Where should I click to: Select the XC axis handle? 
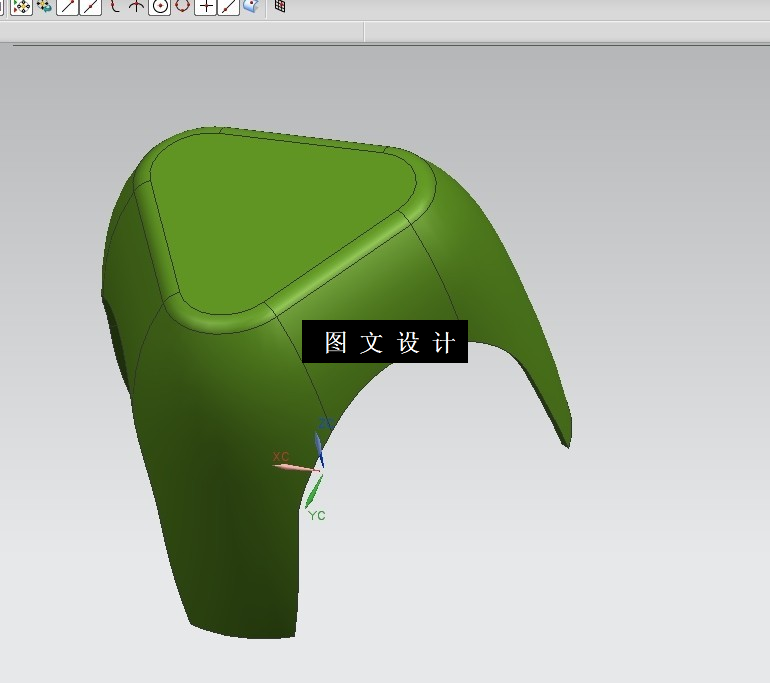click(295, 466)
